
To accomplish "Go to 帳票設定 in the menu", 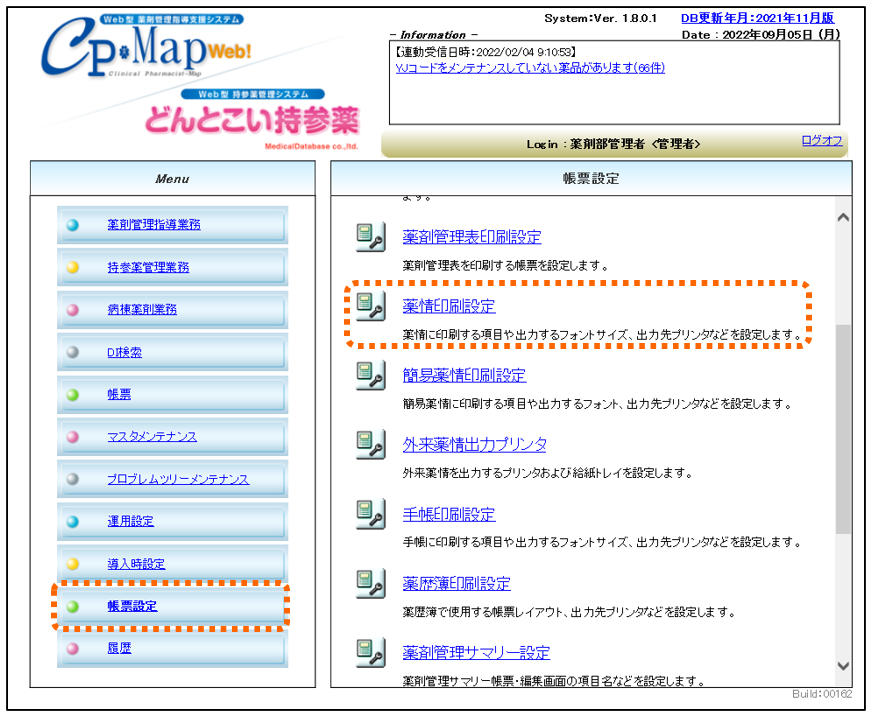I will coord(132,606).
